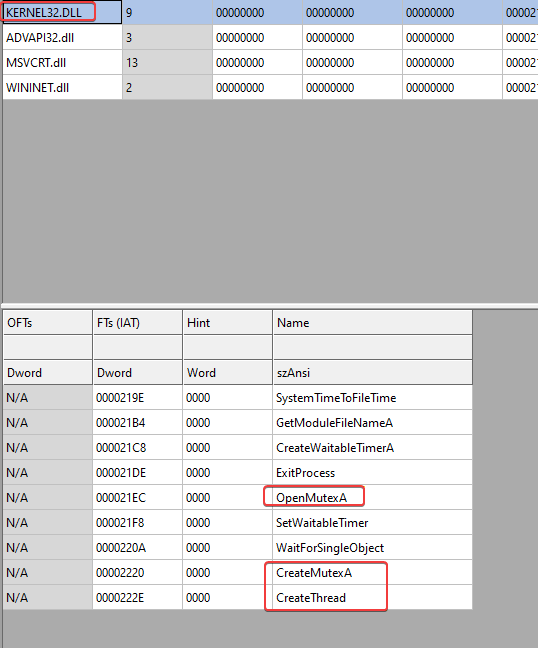The height and width of the screenshot is (648, 538).
Task: Click the szAnsi type cell
Action: (372, 372)
